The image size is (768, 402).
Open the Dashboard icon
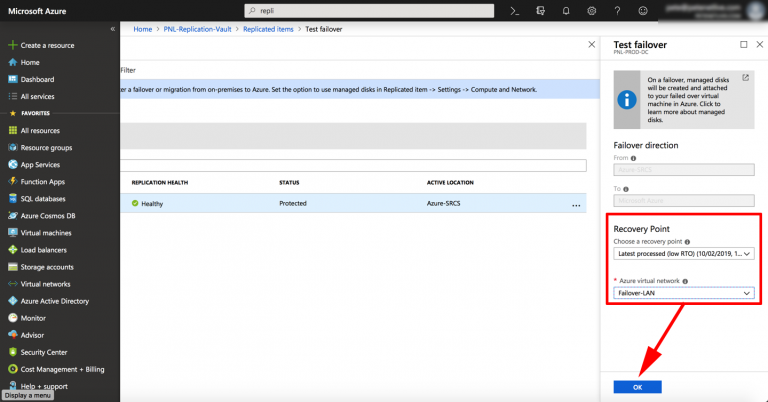(13, 79)
